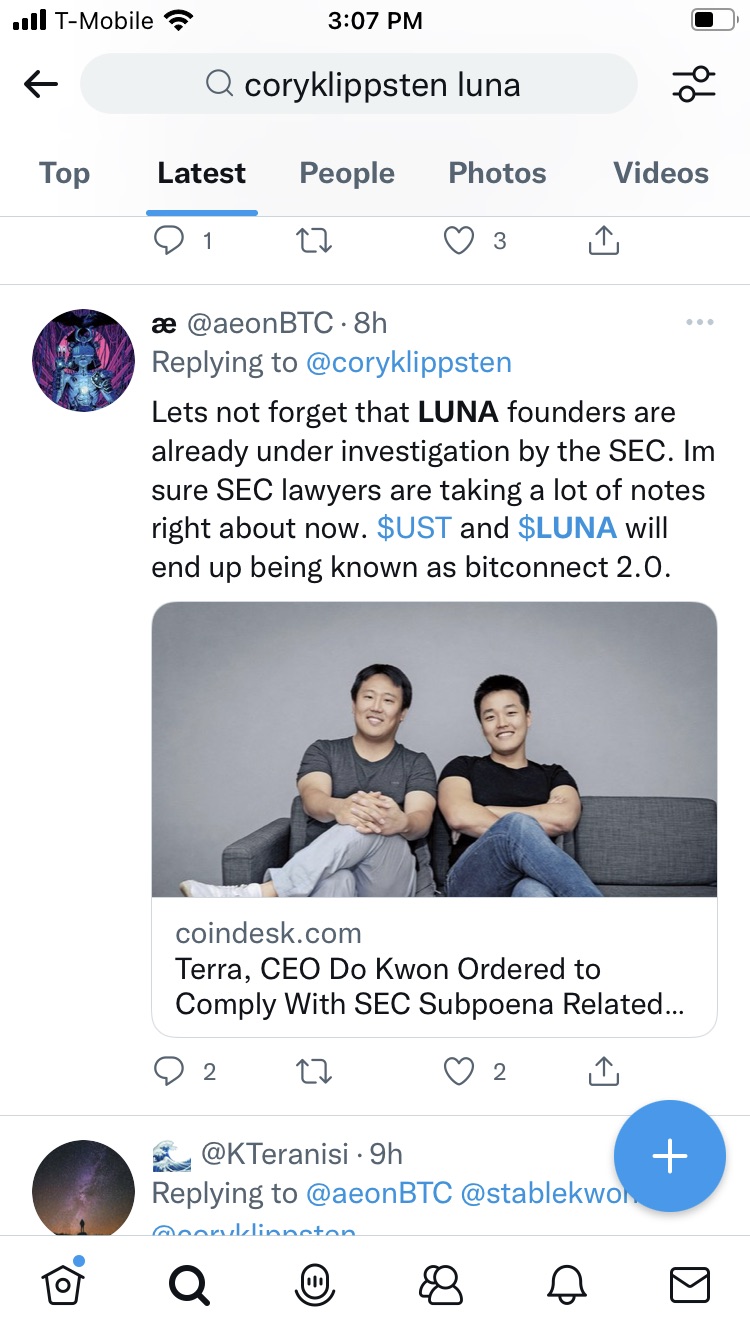Retweet the @aeonBTC tweet
The height and width of the screenshot is (1334, 750).
pyautogui.click(x=314, y=1072)
